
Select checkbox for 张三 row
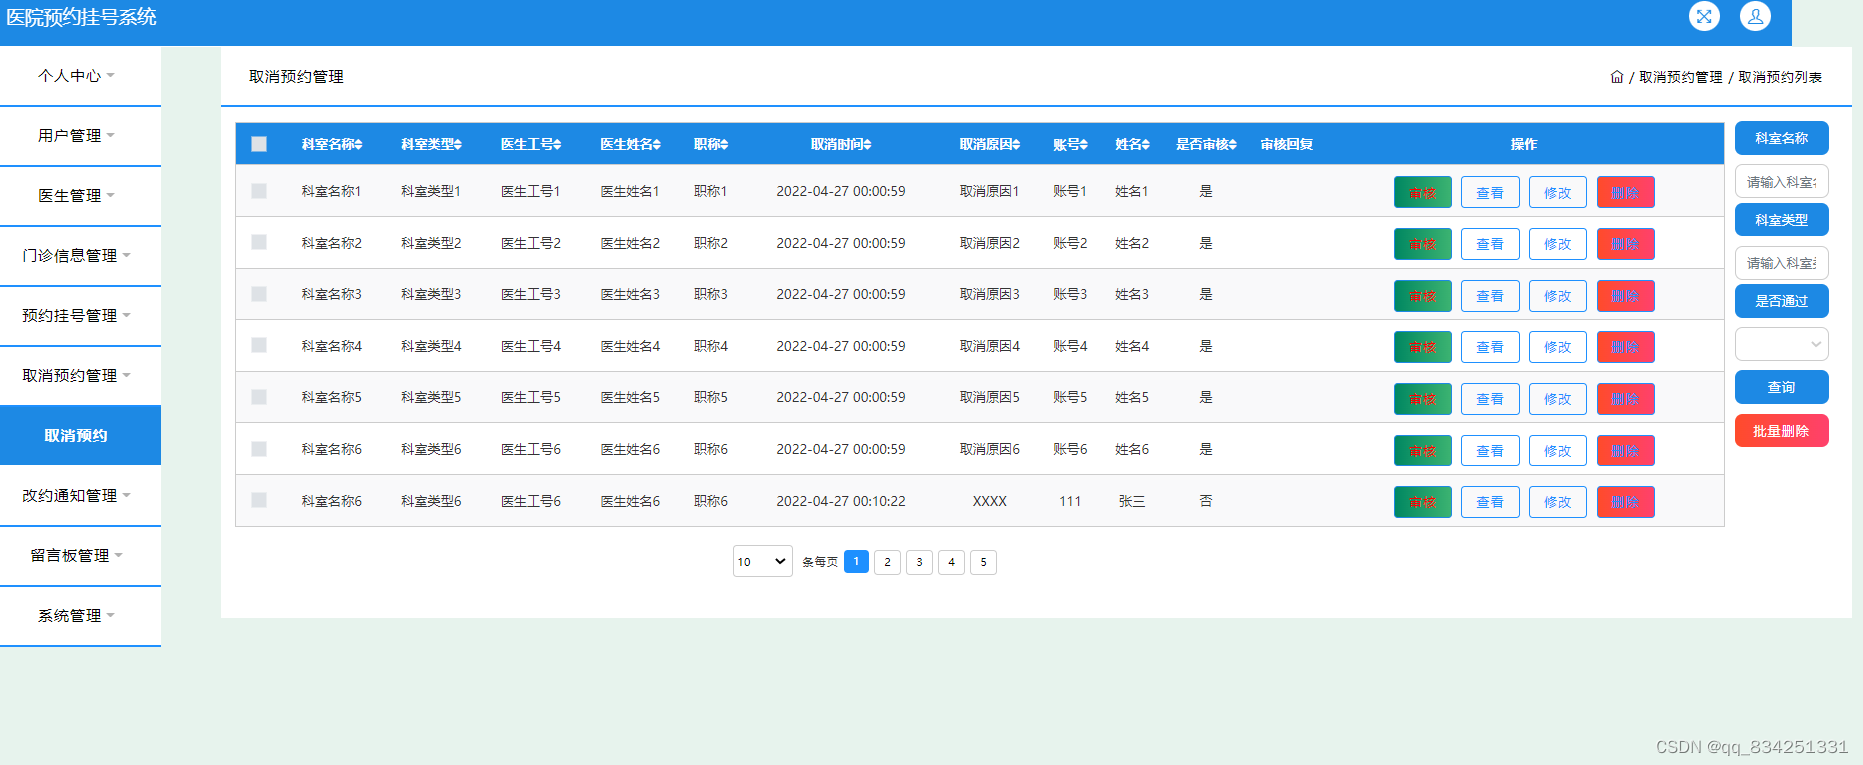(x=259, y=500)
